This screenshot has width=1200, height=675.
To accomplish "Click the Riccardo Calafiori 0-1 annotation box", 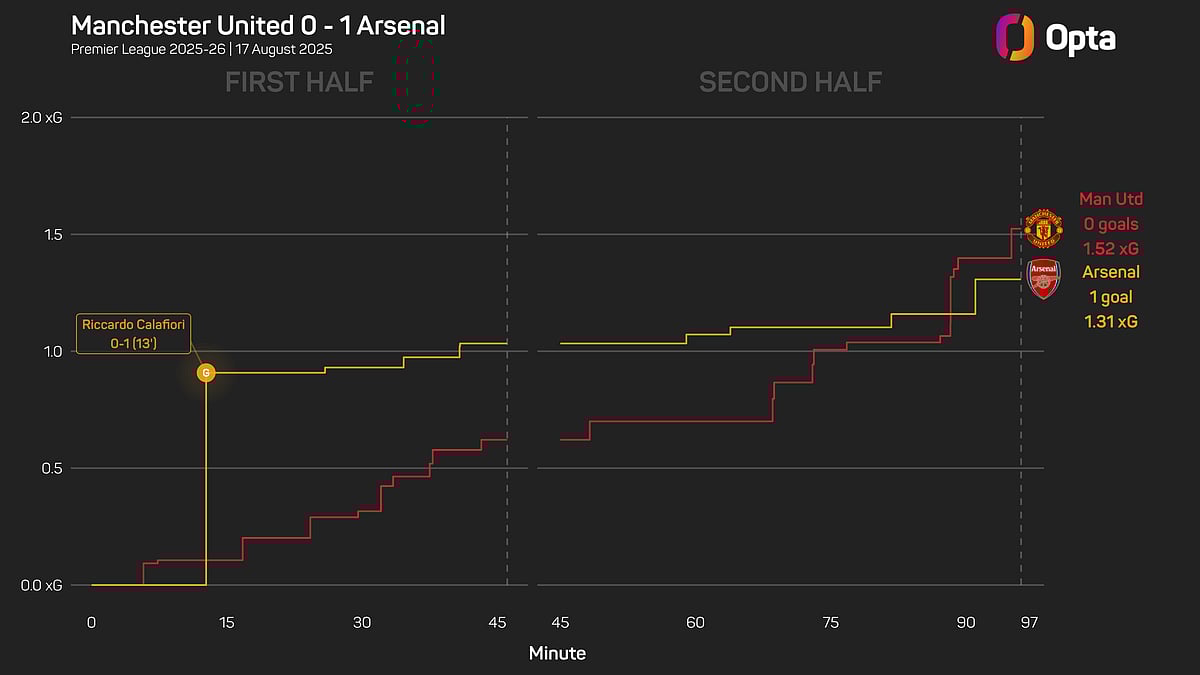I will 134,334.
